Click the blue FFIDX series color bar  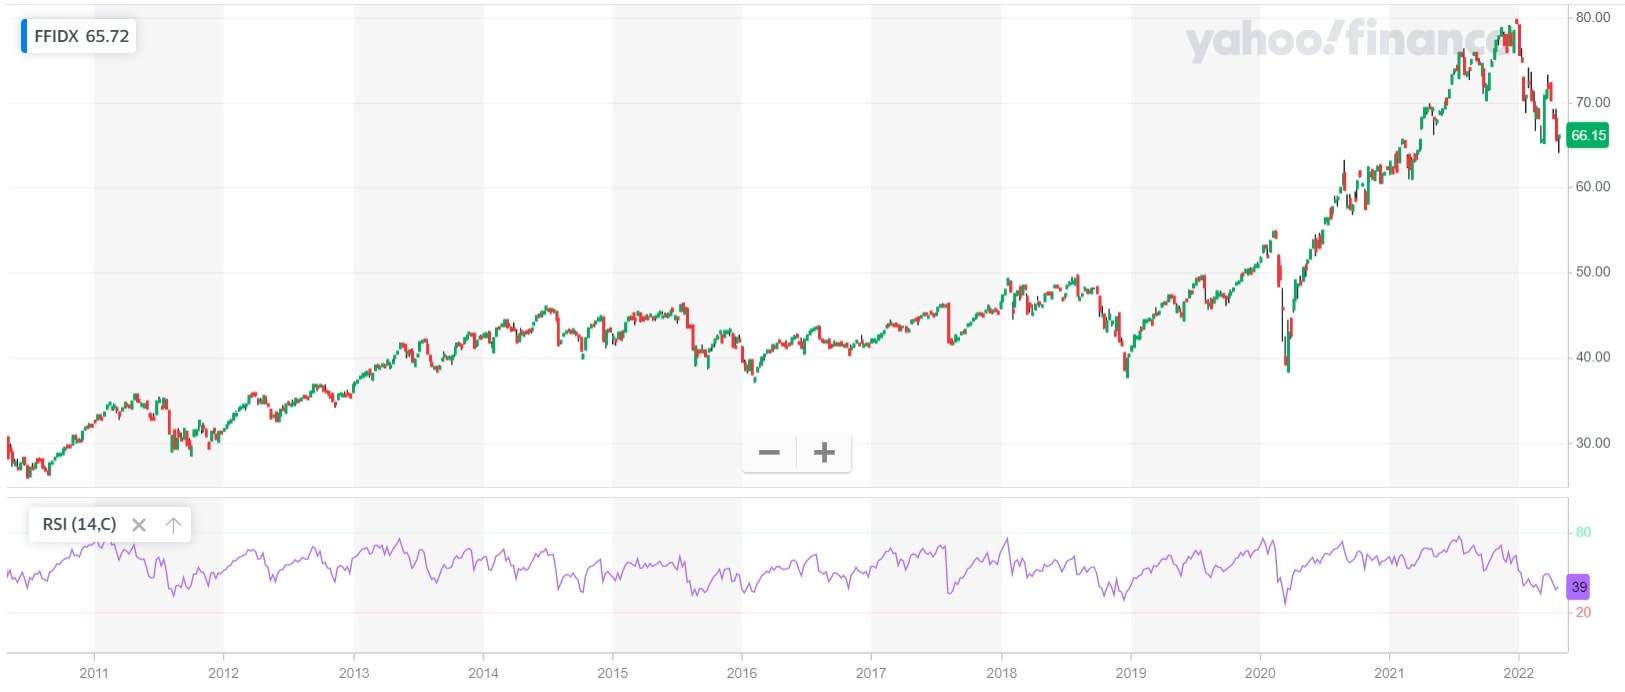(24, 36)
